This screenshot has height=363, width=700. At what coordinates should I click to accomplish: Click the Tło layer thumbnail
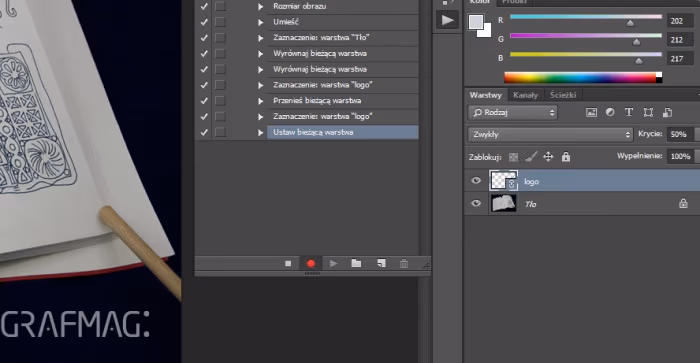click(x=504, y=203)
